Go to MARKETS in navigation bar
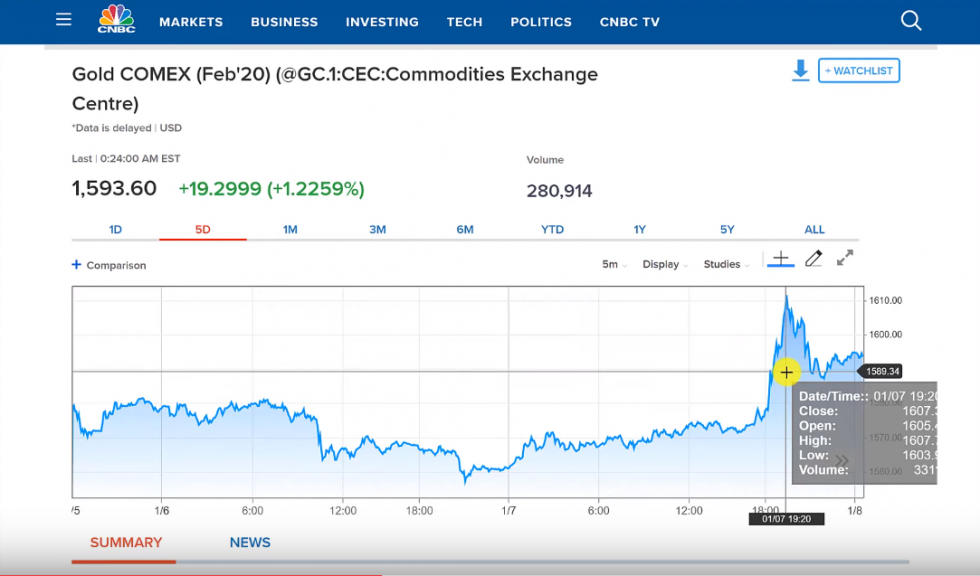Image resolution: width=980 pixels, height=576 pixels. click(x=191, y=22)
